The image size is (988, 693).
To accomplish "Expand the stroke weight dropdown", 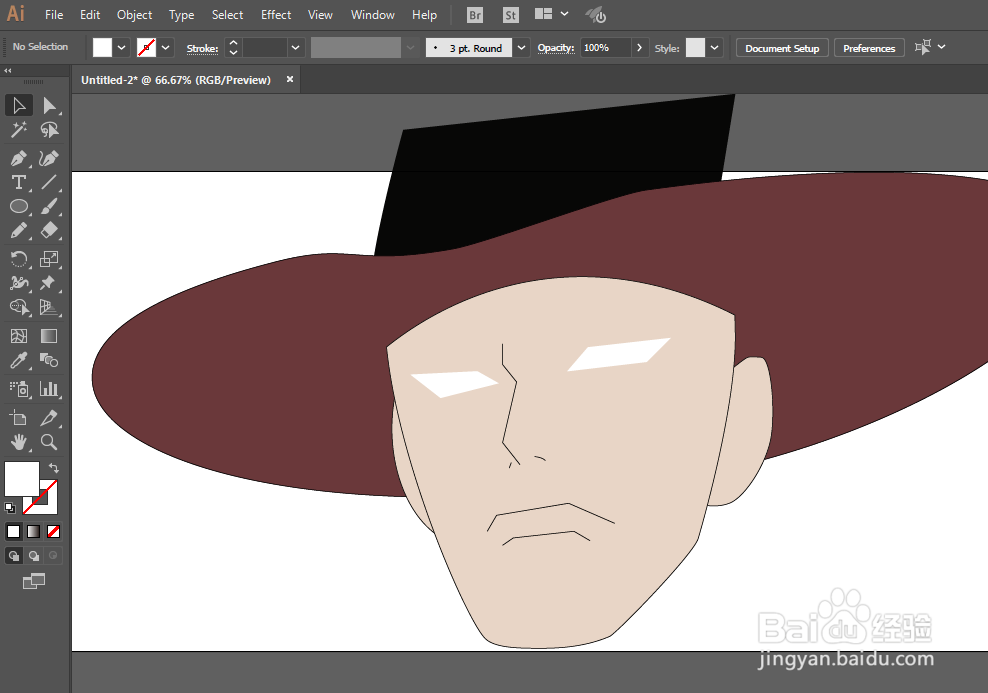I will 296,48.
